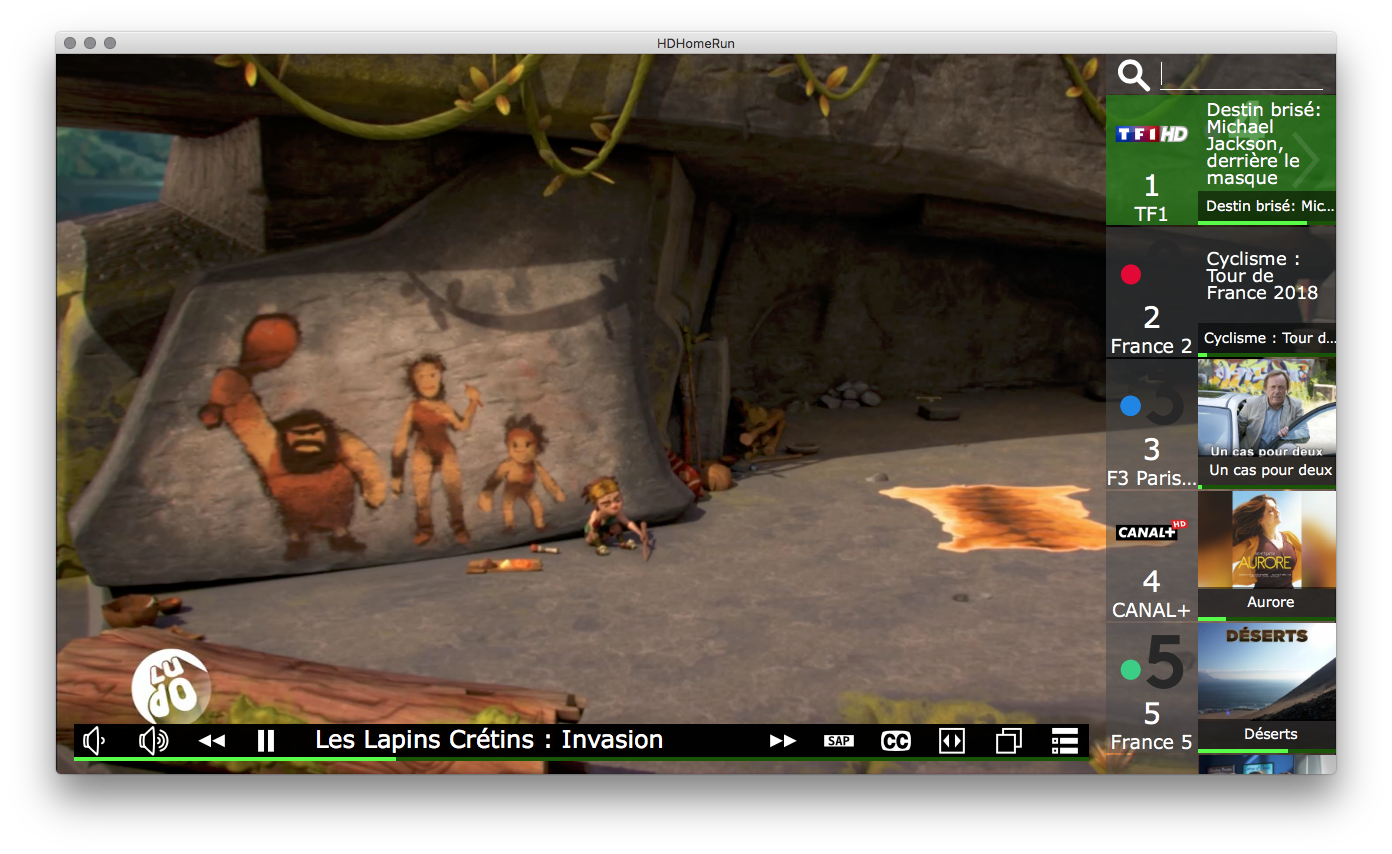Focus the channel search input field
This screenshot has width=1392, height=854.
click(x=1241, y=75)
